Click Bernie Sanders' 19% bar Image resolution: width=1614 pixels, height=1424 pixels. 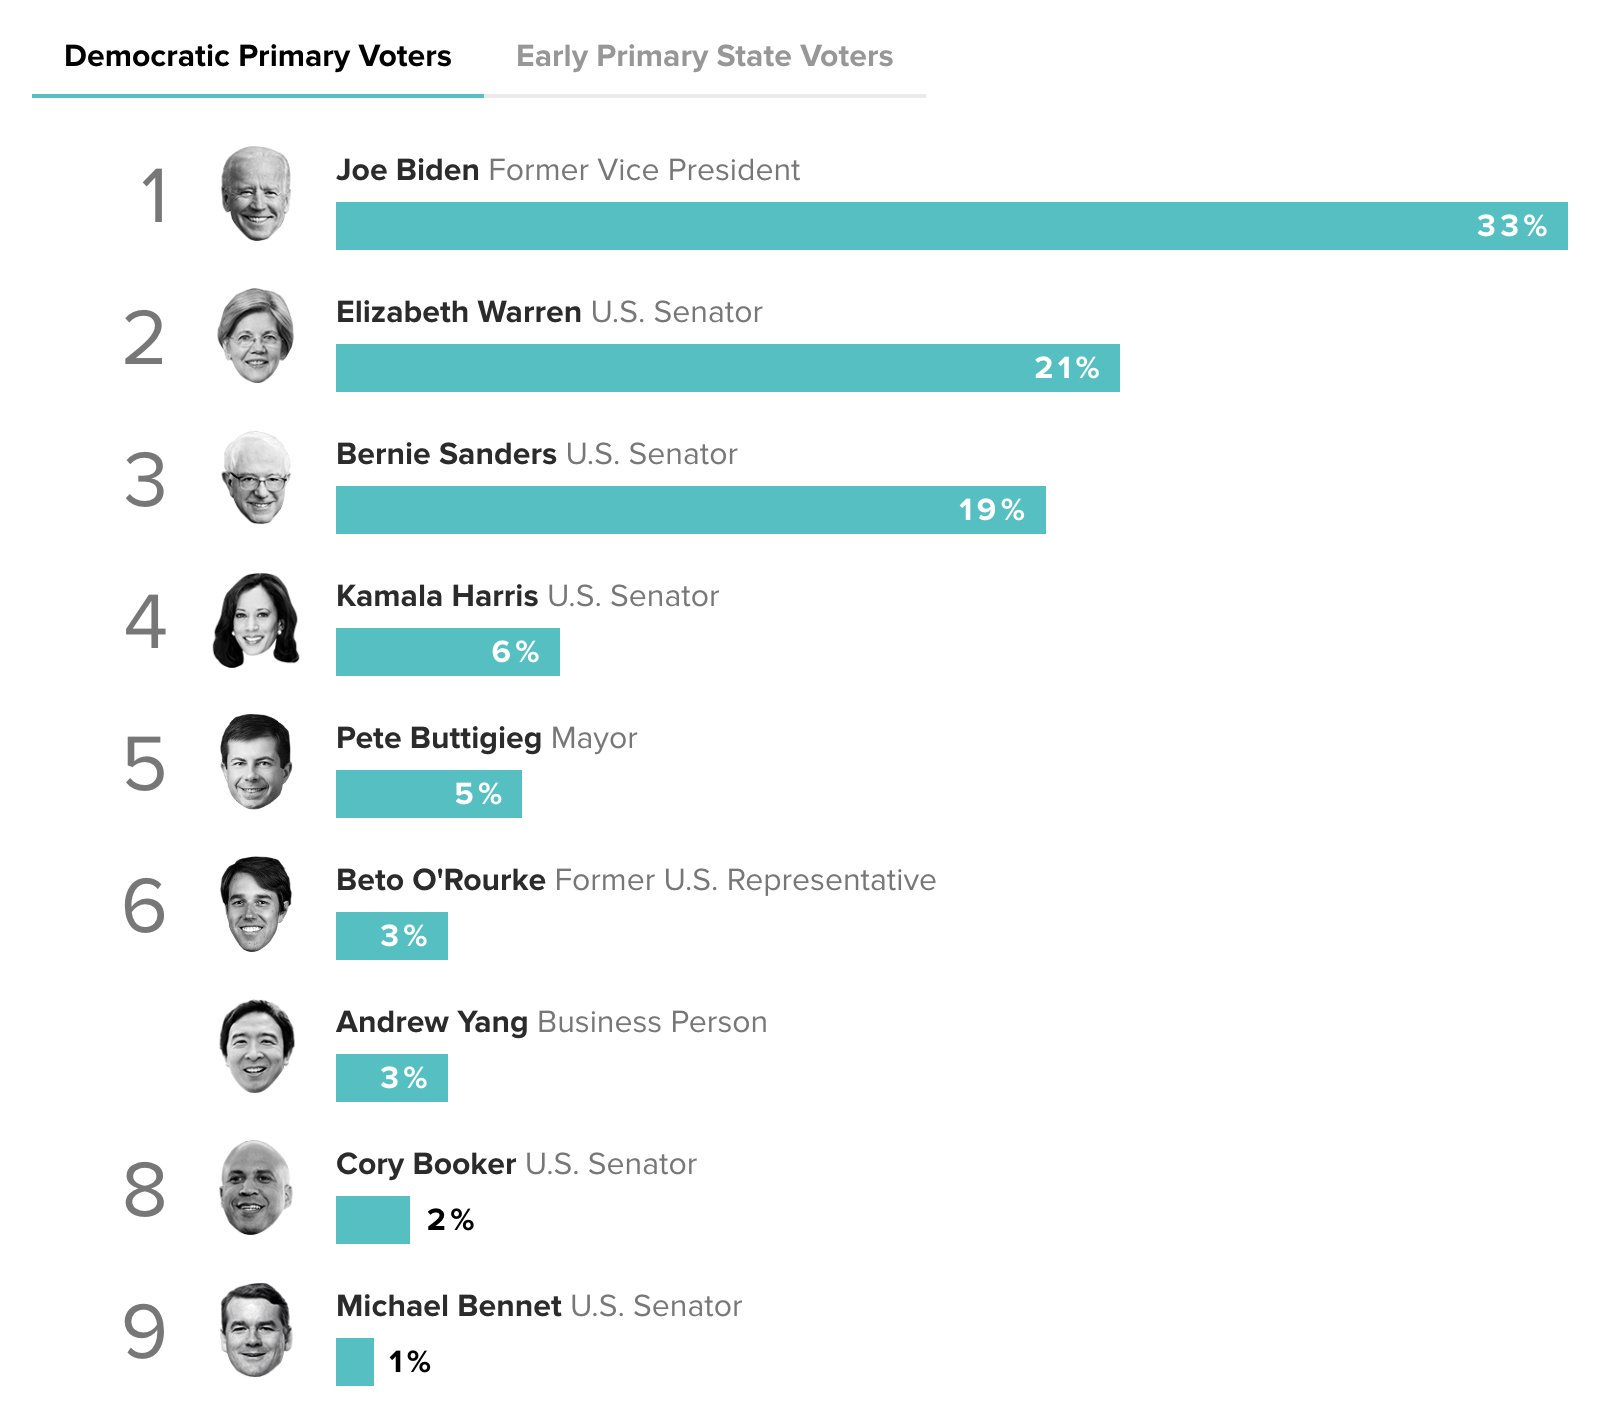coord(690,510)
